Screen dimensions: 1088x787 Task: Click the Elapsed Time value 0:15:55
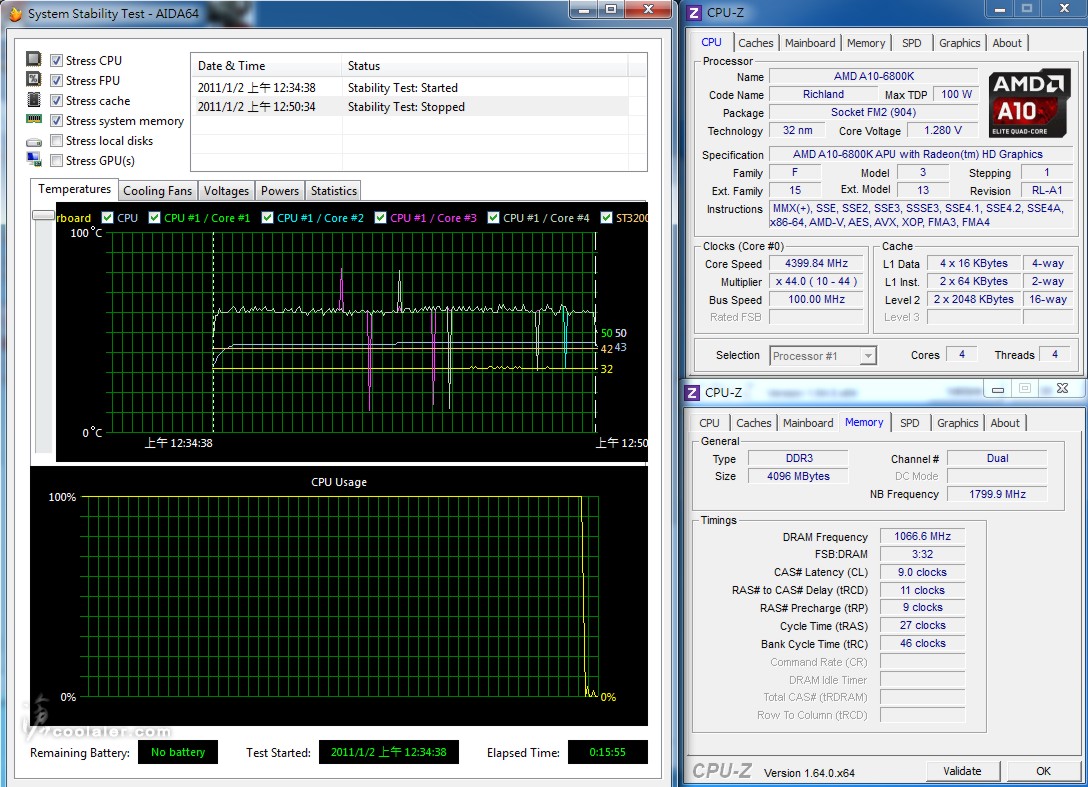click(x=607, y=752)
